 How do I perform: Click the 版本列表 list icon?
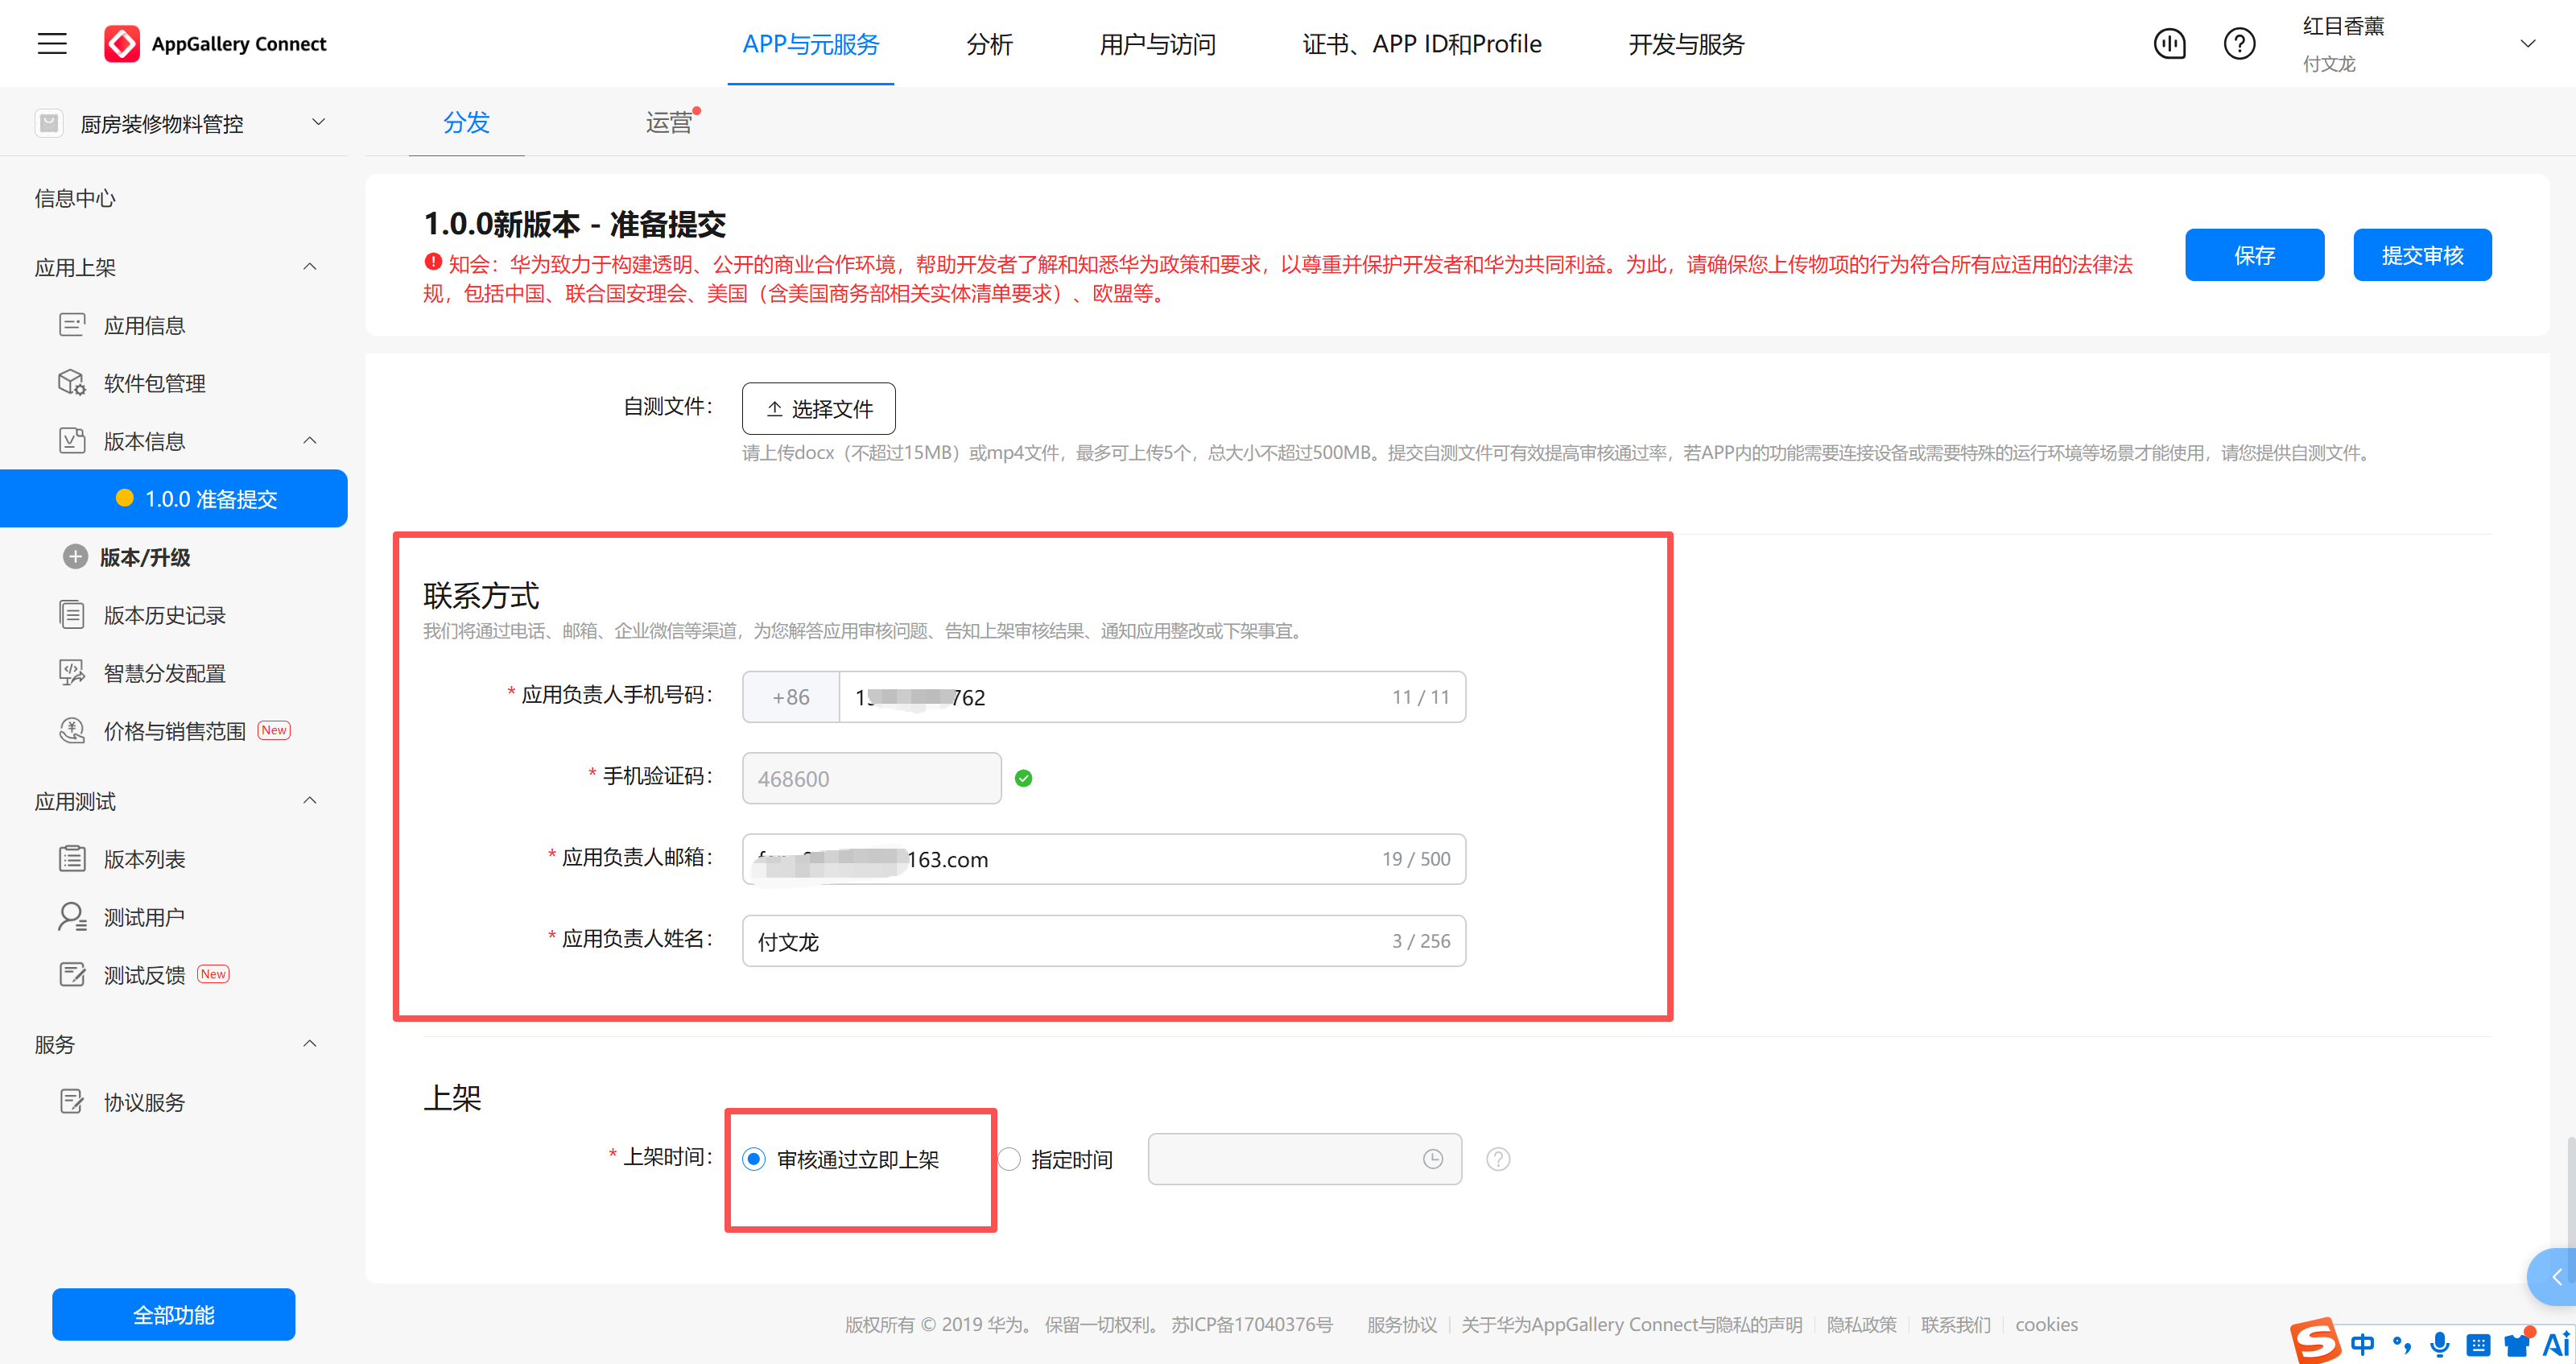point(72,859)
